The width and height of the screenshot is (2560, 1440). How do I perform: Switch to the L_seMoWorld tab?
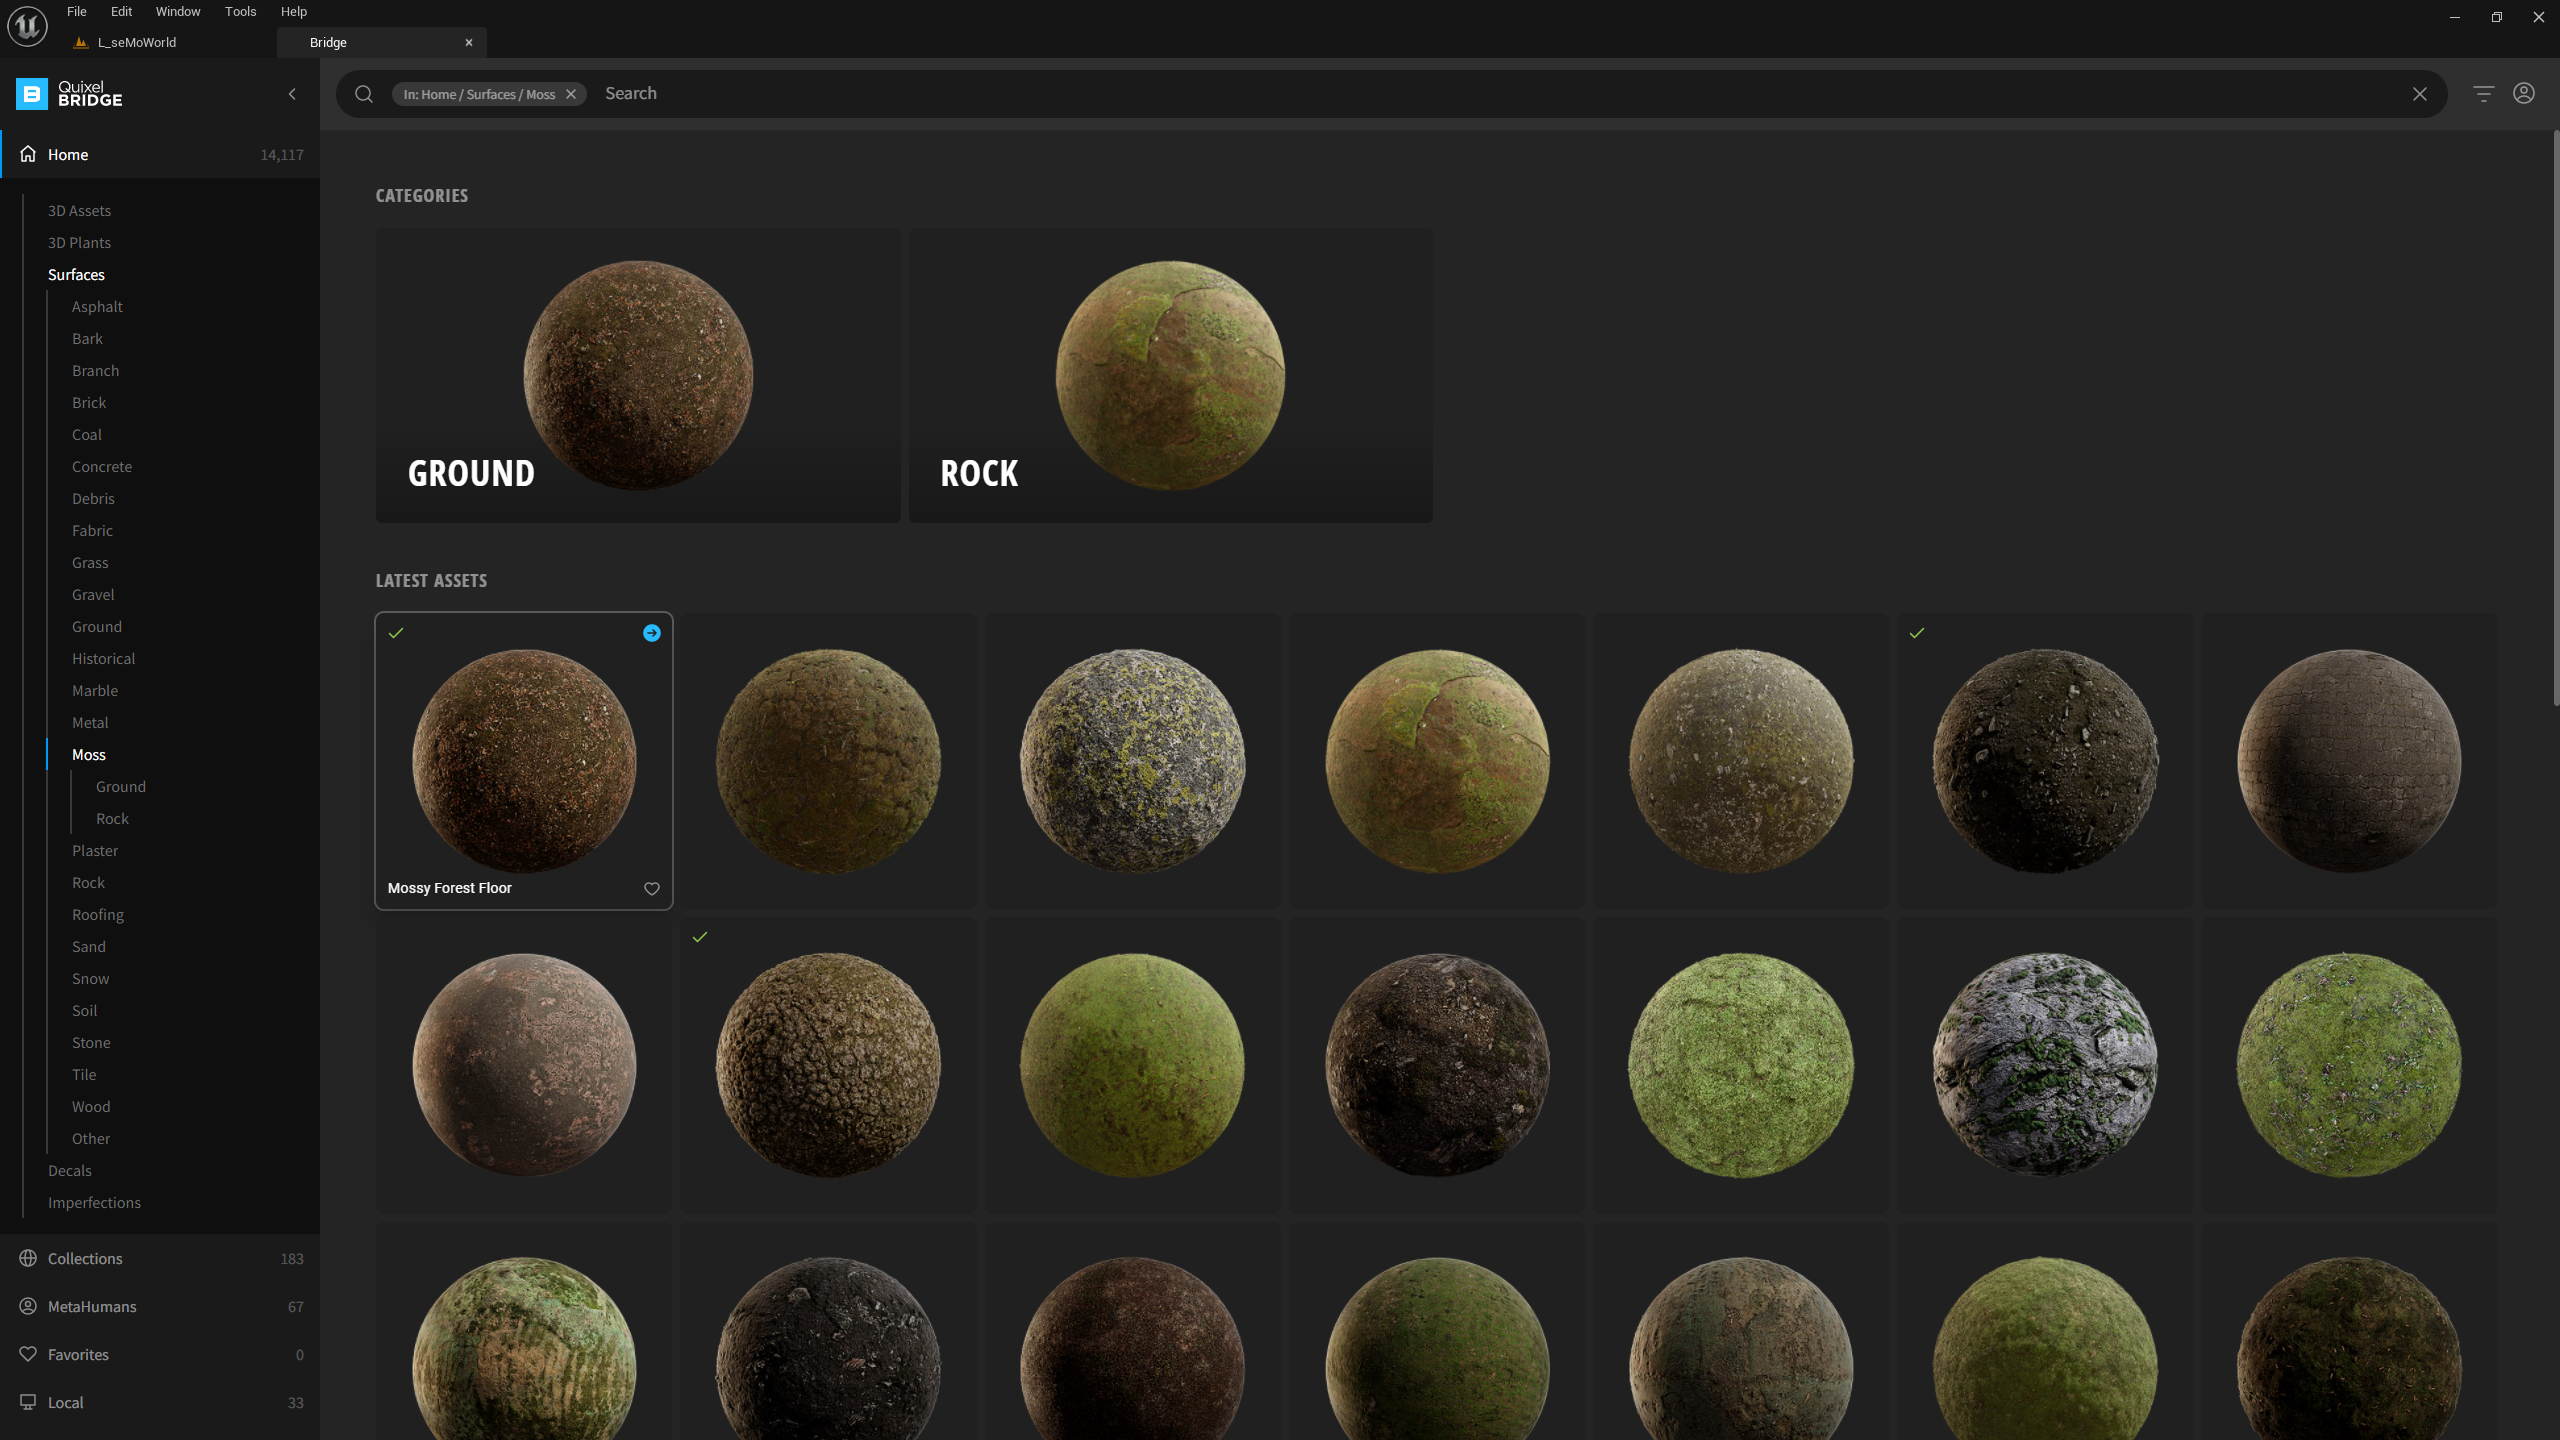pos(137,43)
